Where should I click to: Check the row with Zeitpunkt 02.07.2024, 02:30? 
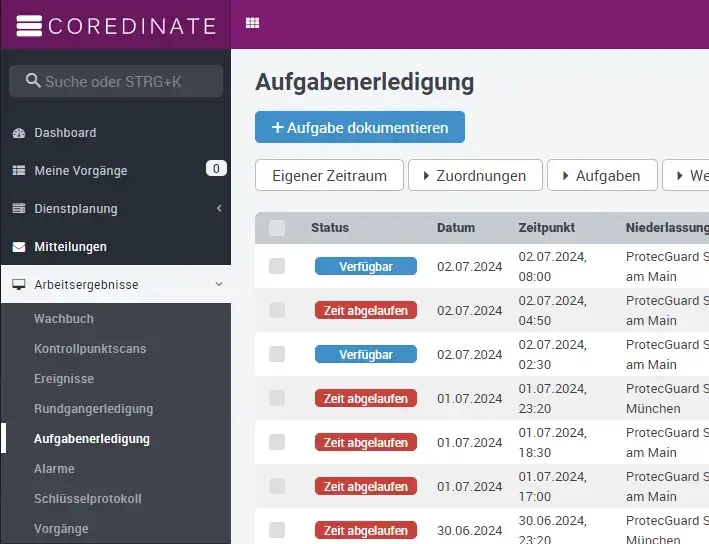tap(277, 354)
